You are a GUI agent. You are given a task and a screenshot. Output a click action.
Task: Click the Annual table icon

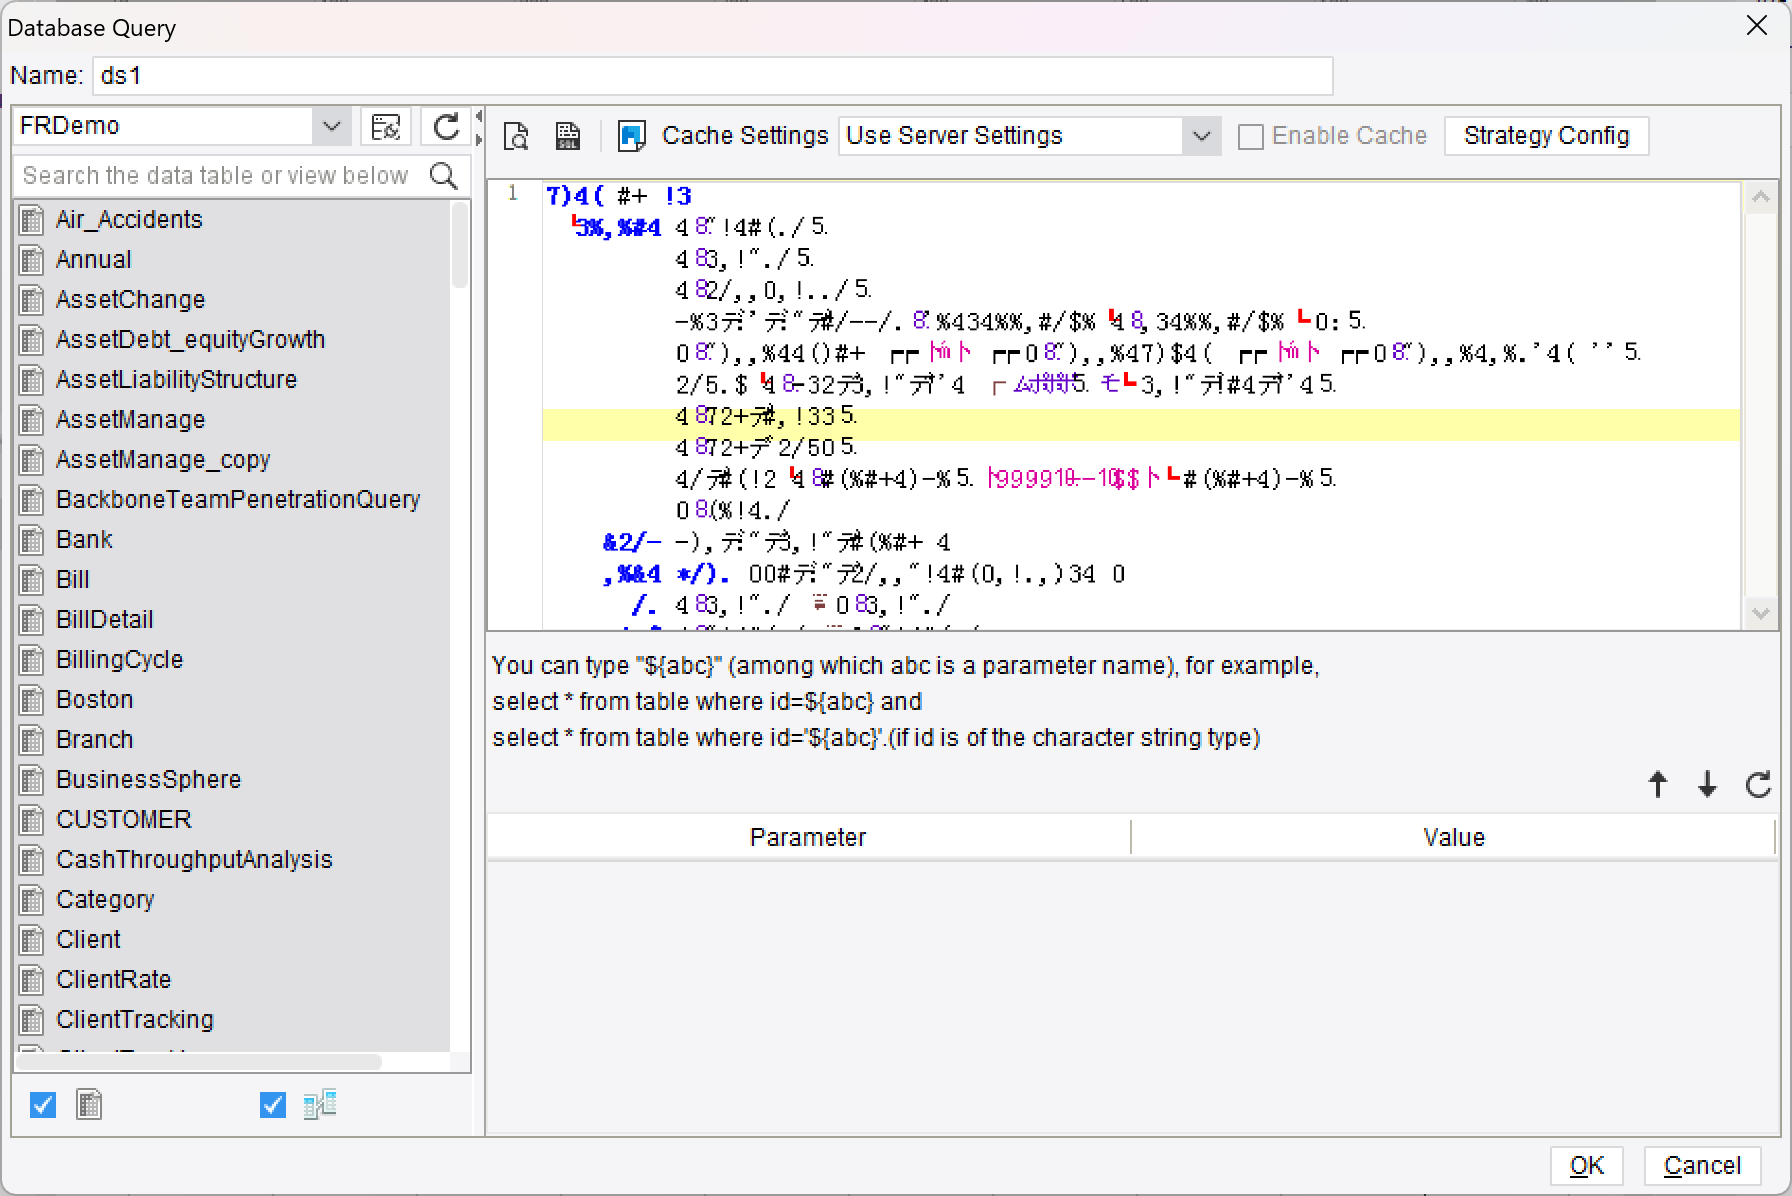click(32, 260)
